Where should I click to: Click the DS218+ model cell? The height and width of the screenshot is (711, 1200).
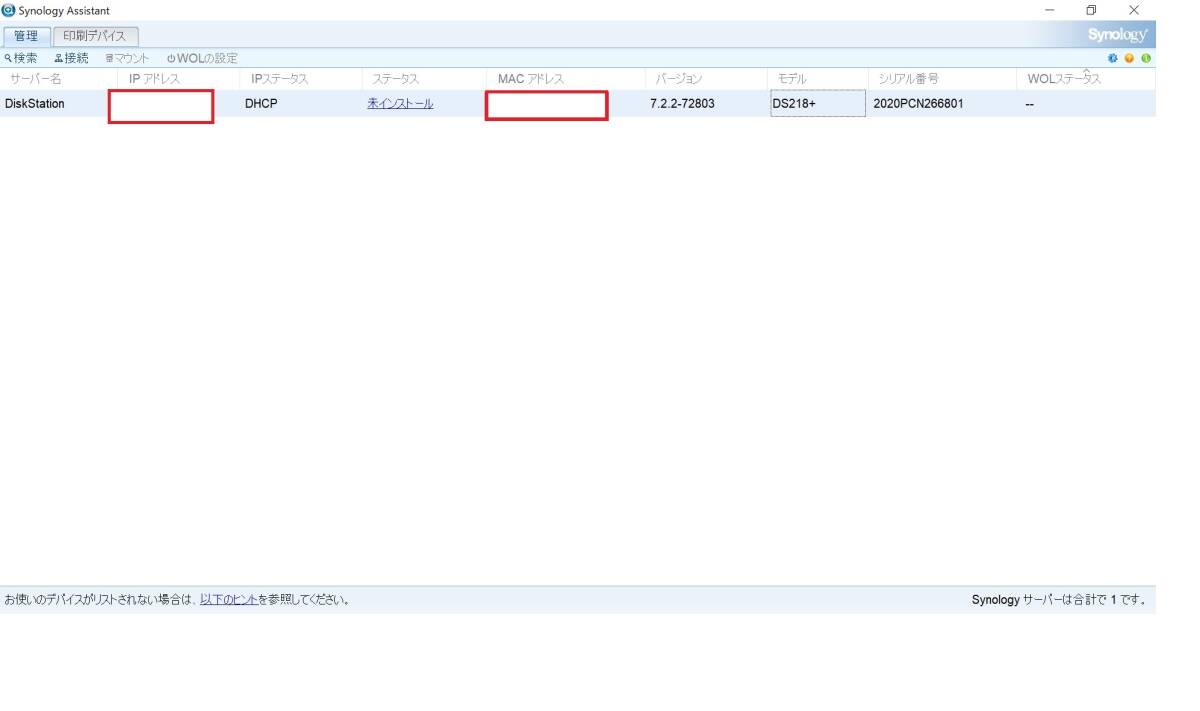pyautogui.click(x=818, y=103)
